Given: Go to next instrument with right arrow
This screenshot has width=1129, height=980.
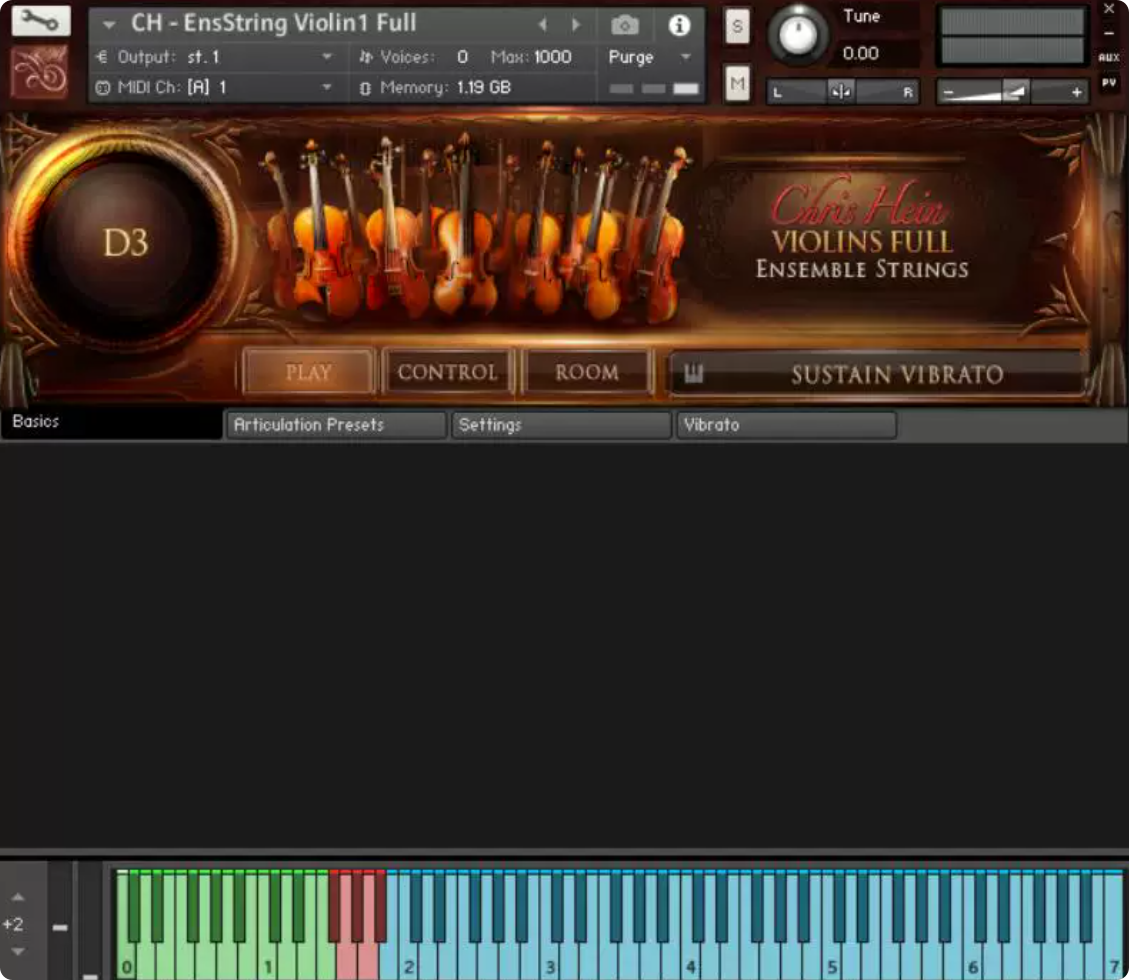Looking at the screenshot, I should coord(575,25).
